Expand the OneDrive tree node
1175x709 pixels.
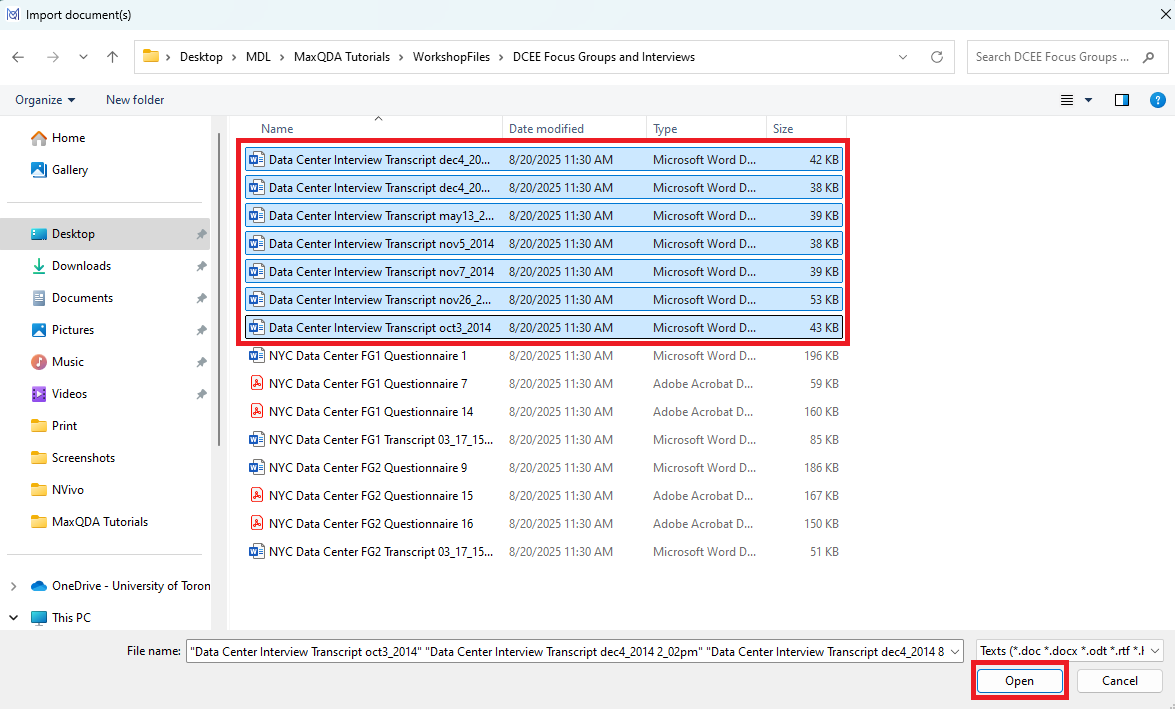pos(13,586)
